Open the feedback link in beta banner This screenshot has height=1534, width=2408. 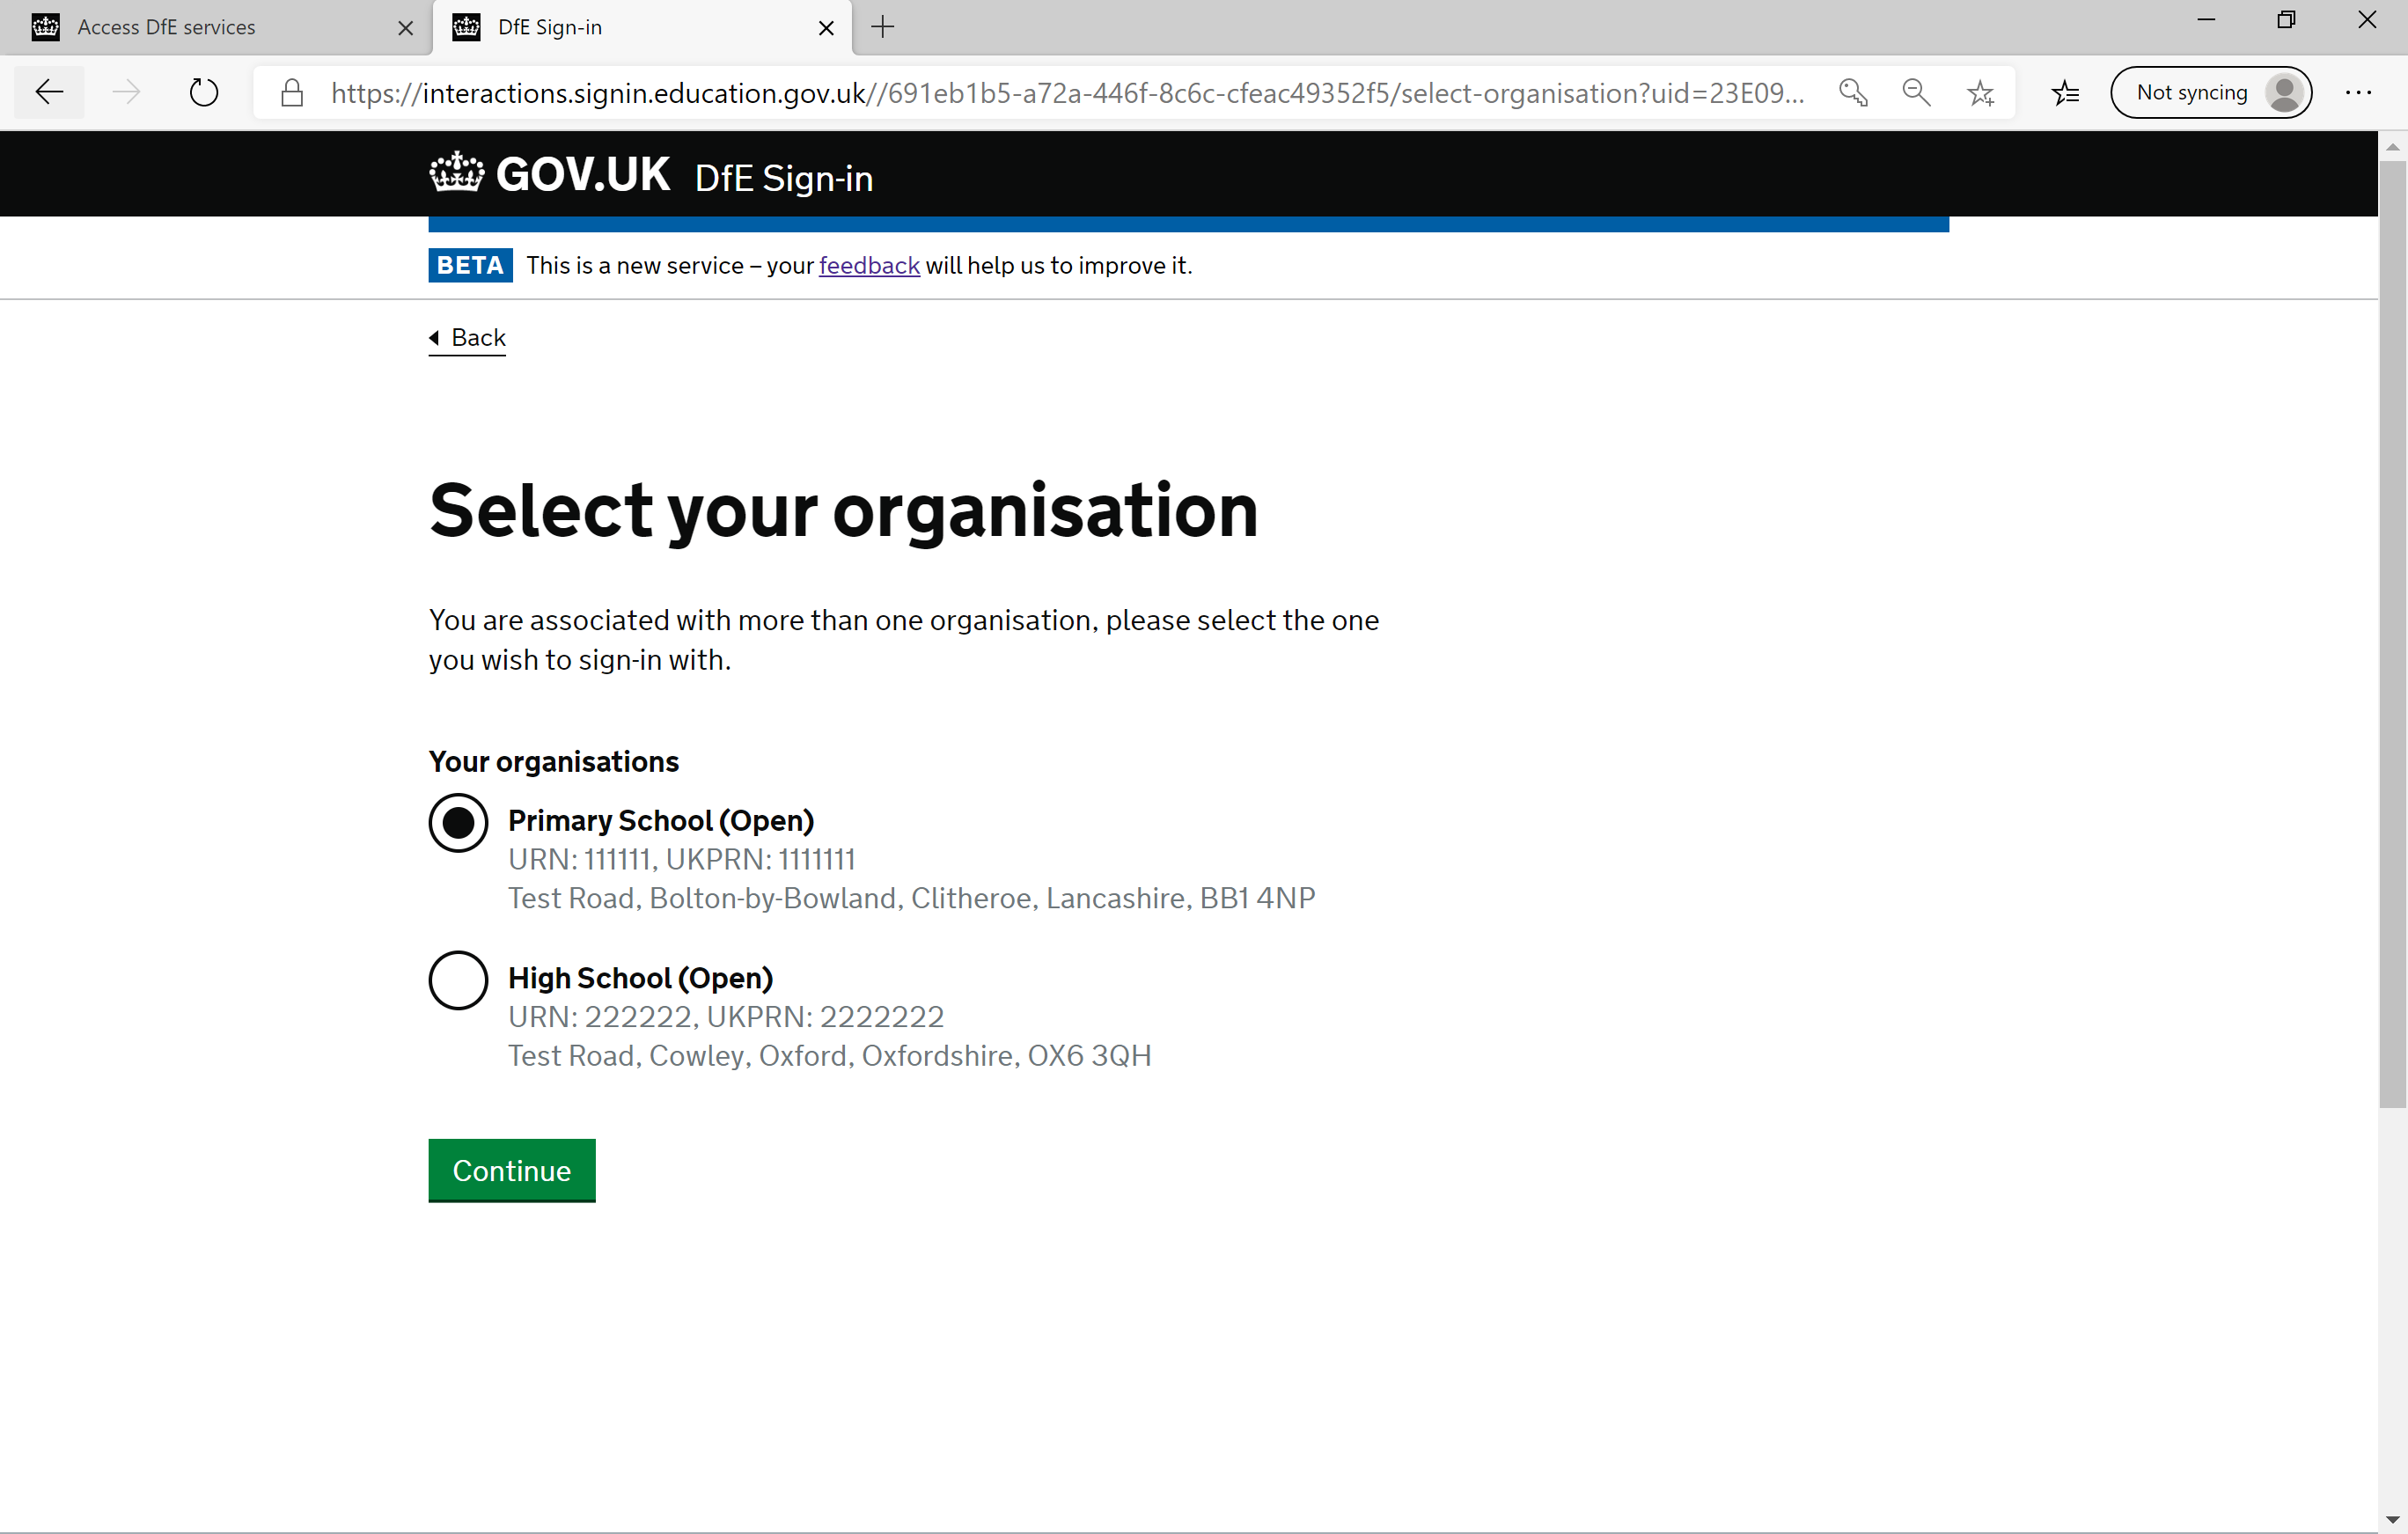[868, 265]
